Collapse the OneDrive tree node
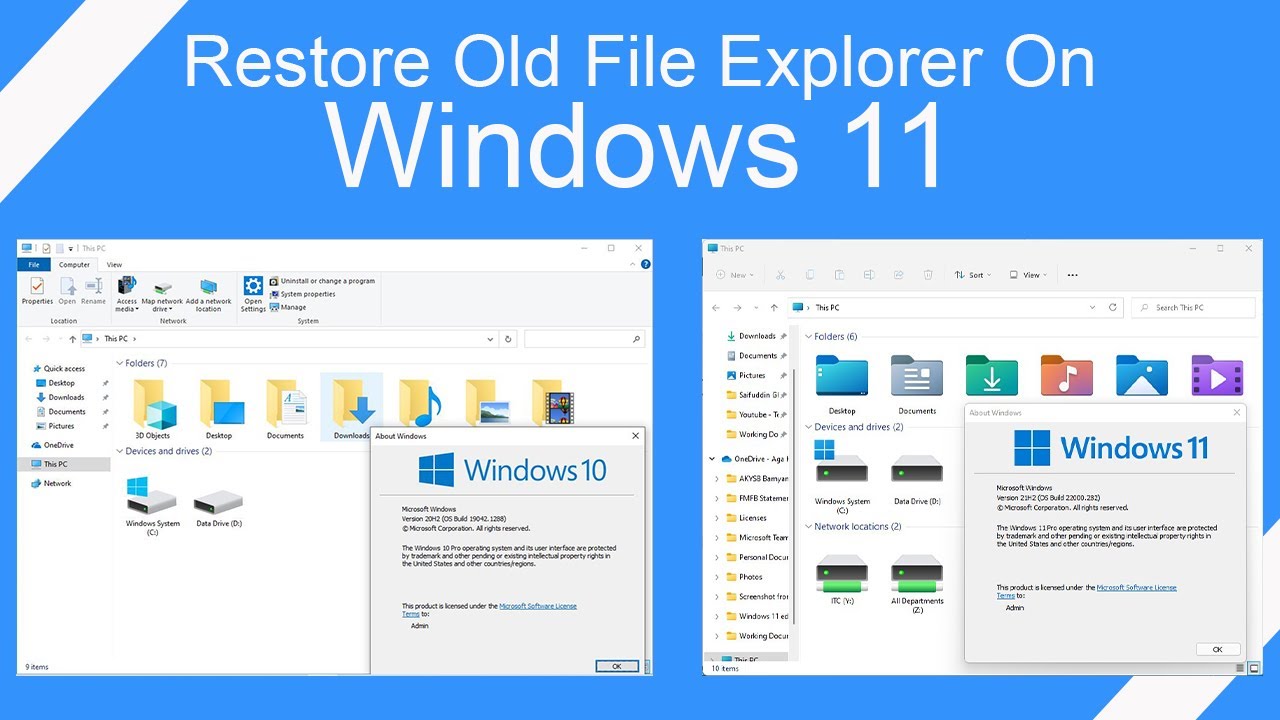The height and width of the screenshot is (720, 1280). click(713, 459)
